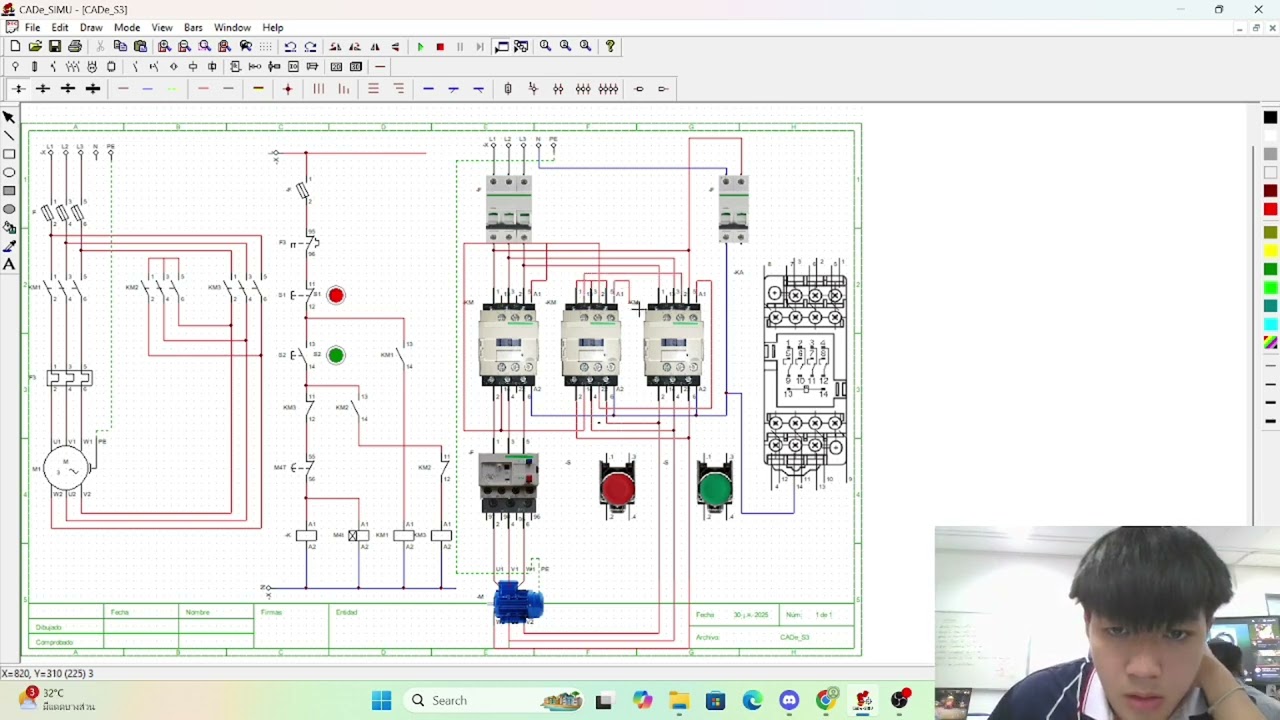
Task: Toggle the dotted grid display icon
Action: (x=265, y=47)
